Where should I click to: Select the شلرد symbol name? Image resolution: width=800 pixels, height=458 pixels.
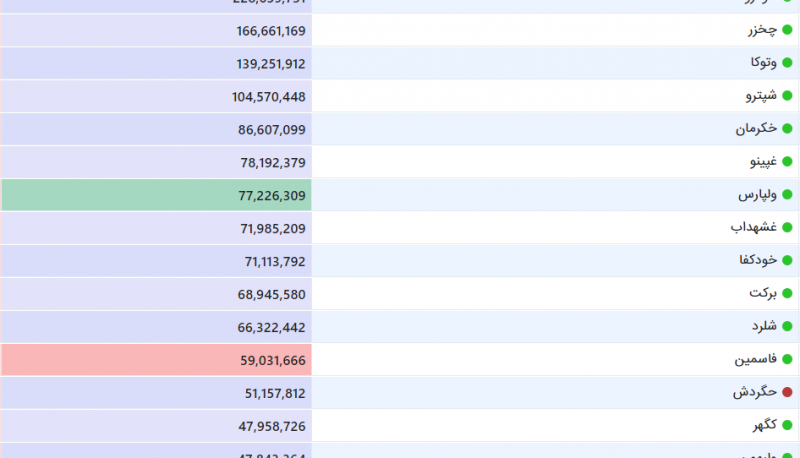click(764, 326)
